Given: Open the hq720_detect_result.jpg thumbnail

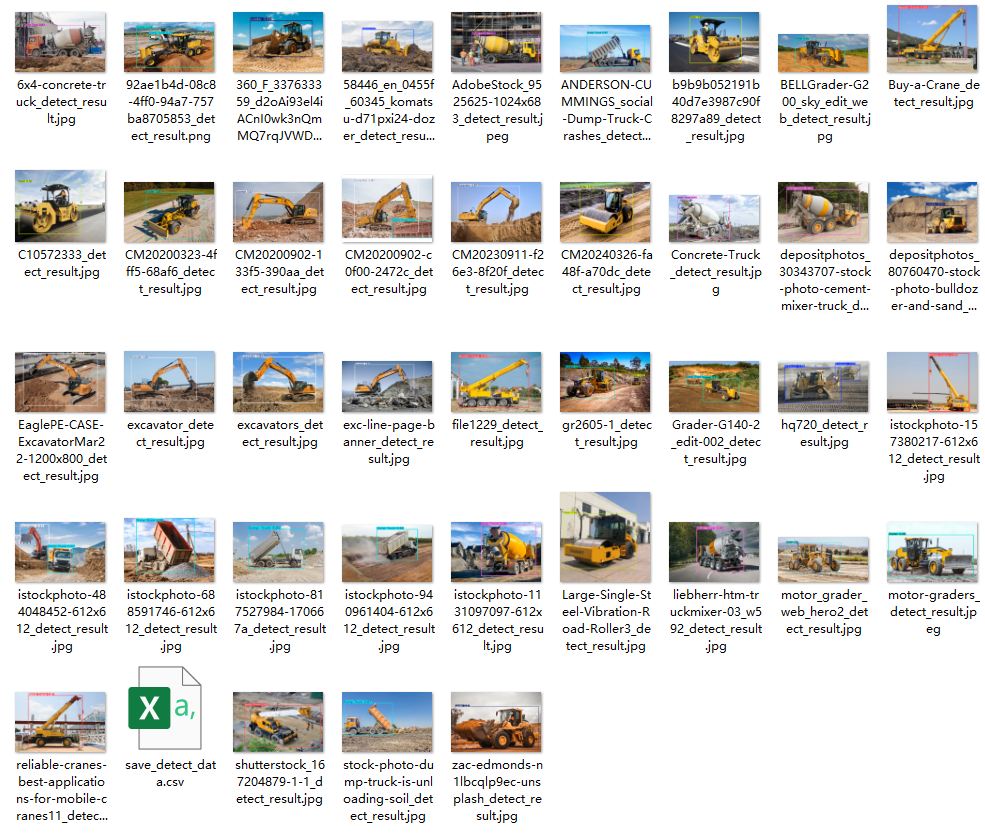Looking at the screenshot, I should point(824,387).
